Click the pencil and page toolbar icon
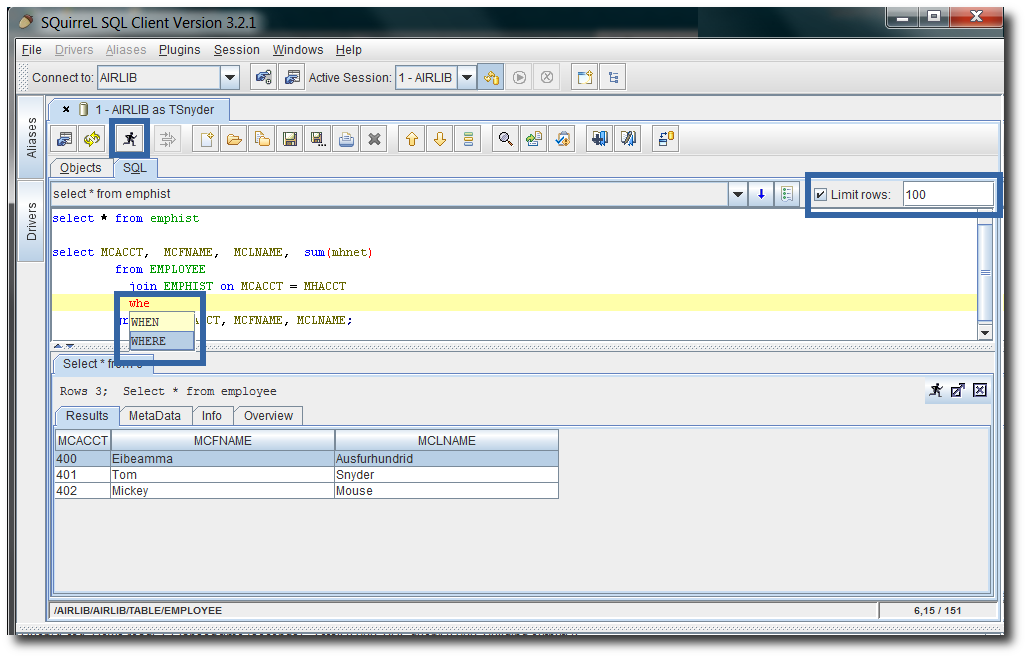1027x658 pixels. tap(627, 139)
